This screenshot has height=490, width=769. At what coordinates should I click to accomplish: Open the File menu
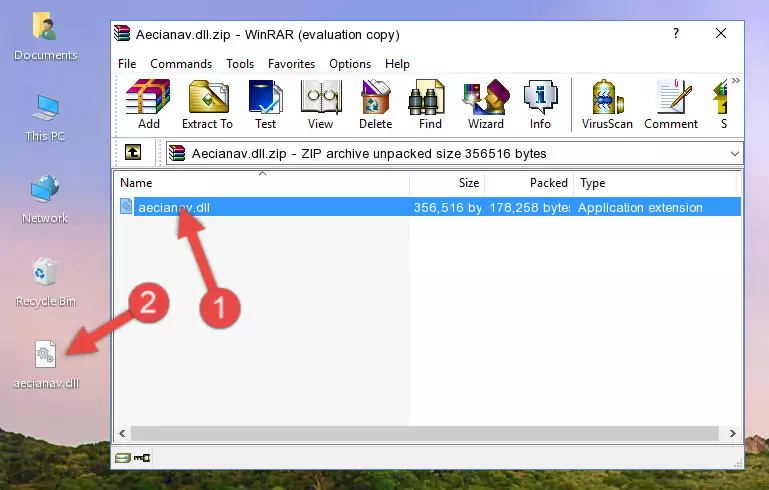tap(127, 64)
